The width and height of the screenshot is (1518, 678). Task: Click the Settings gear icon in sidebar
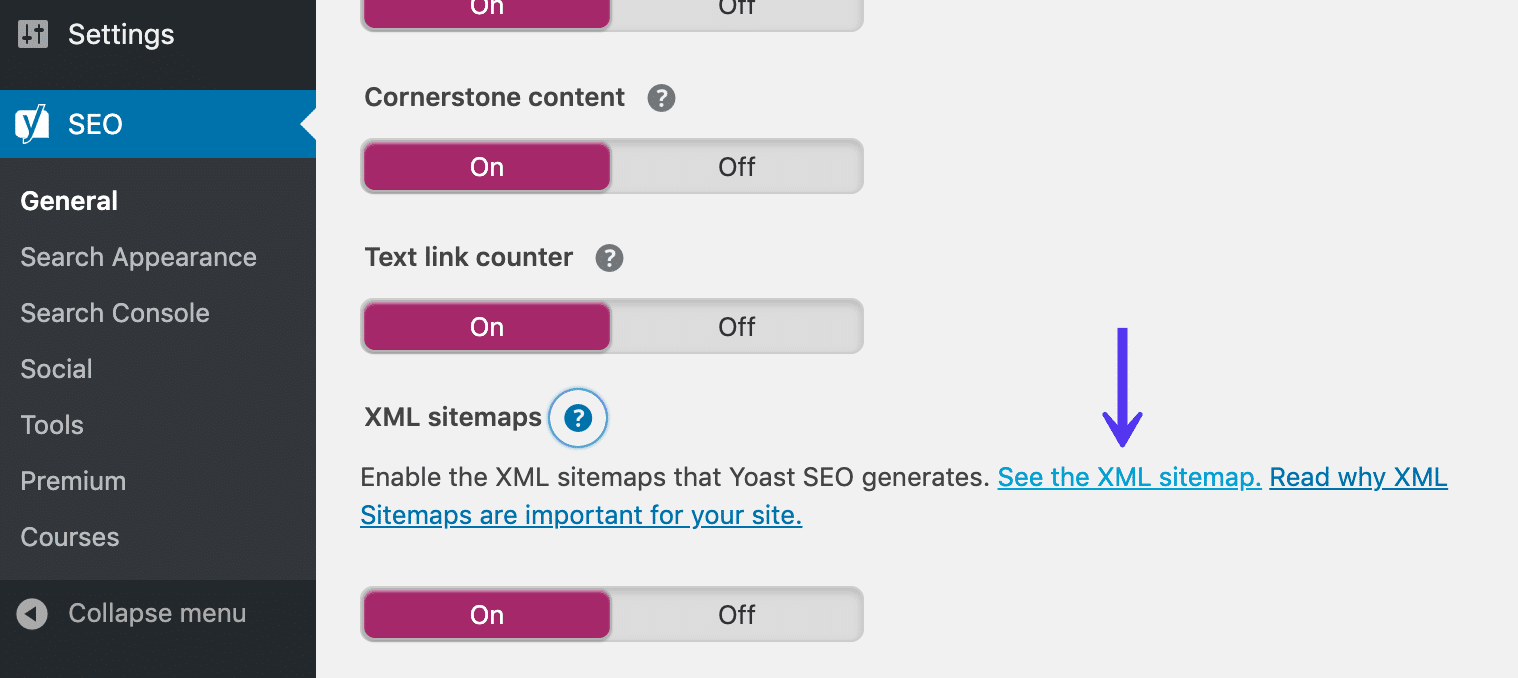tap(32, 33)
